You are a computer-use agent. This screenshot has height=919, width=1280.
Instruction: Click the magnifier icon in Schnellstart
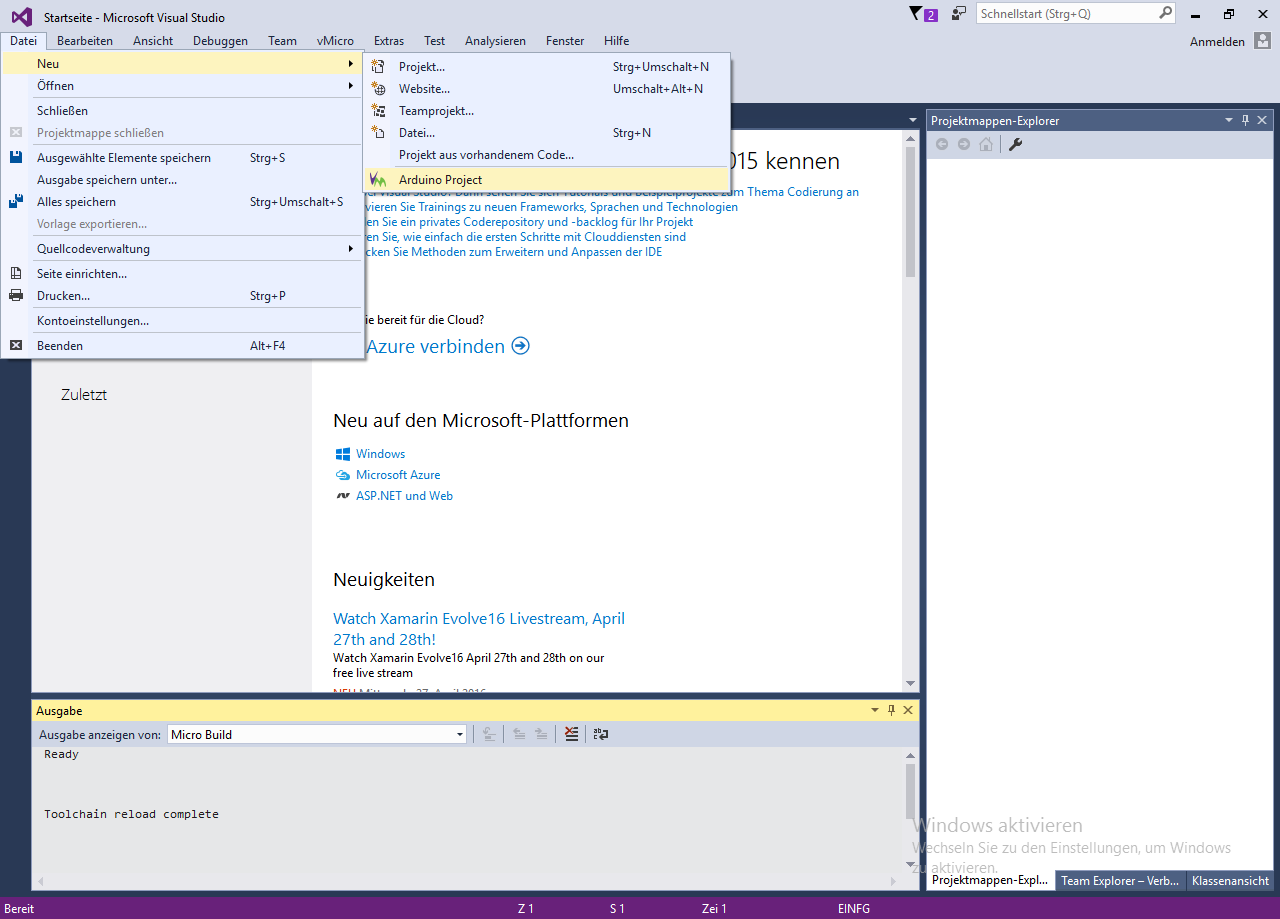(1165, 14)
